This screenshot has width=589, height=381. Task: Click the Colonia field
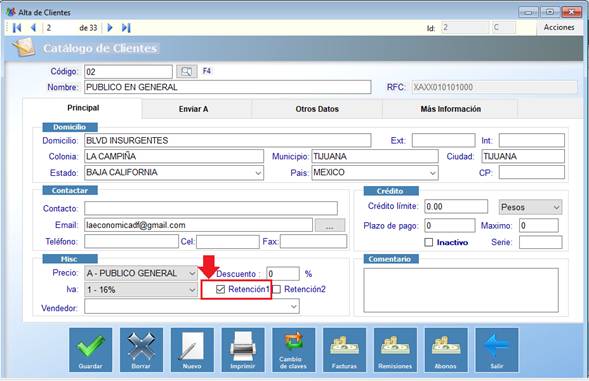(x=174, y=156)
